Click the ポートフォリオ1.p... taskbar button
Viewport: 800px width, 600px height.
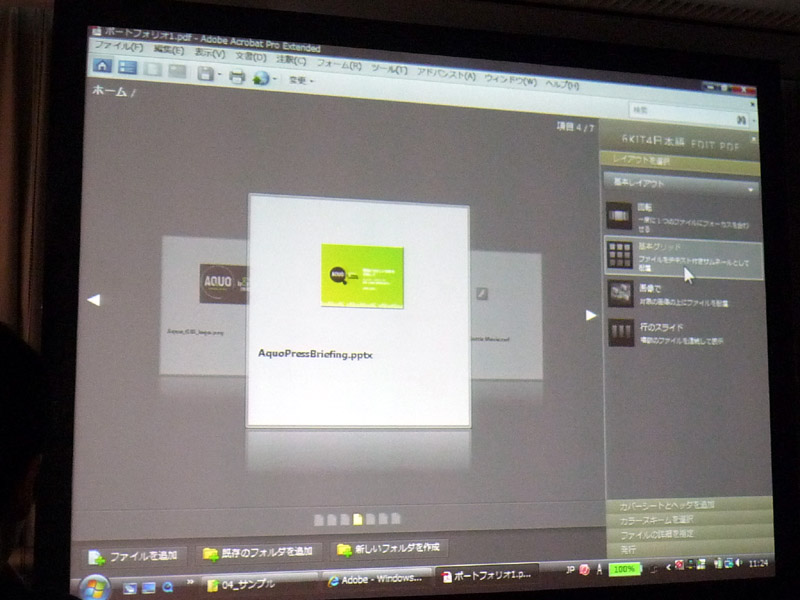[487, 575]
